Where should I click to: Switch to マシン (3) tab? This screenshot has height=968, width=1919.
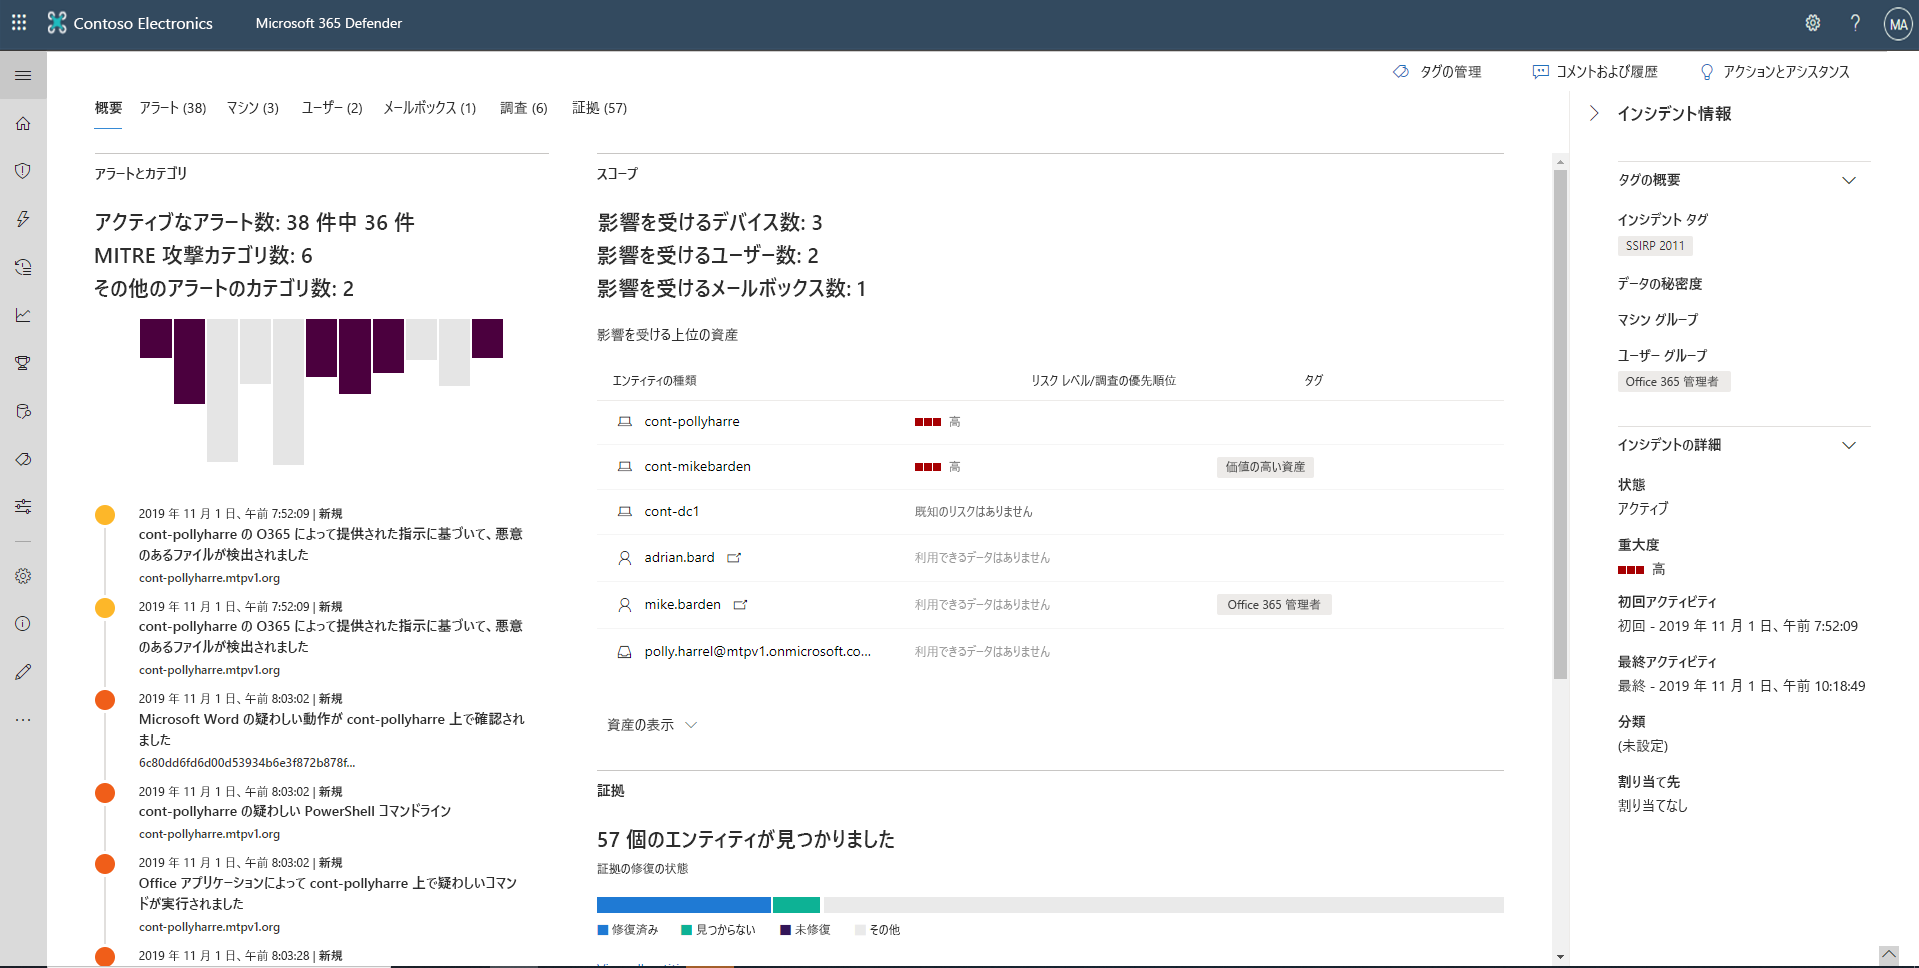(253, 108)
